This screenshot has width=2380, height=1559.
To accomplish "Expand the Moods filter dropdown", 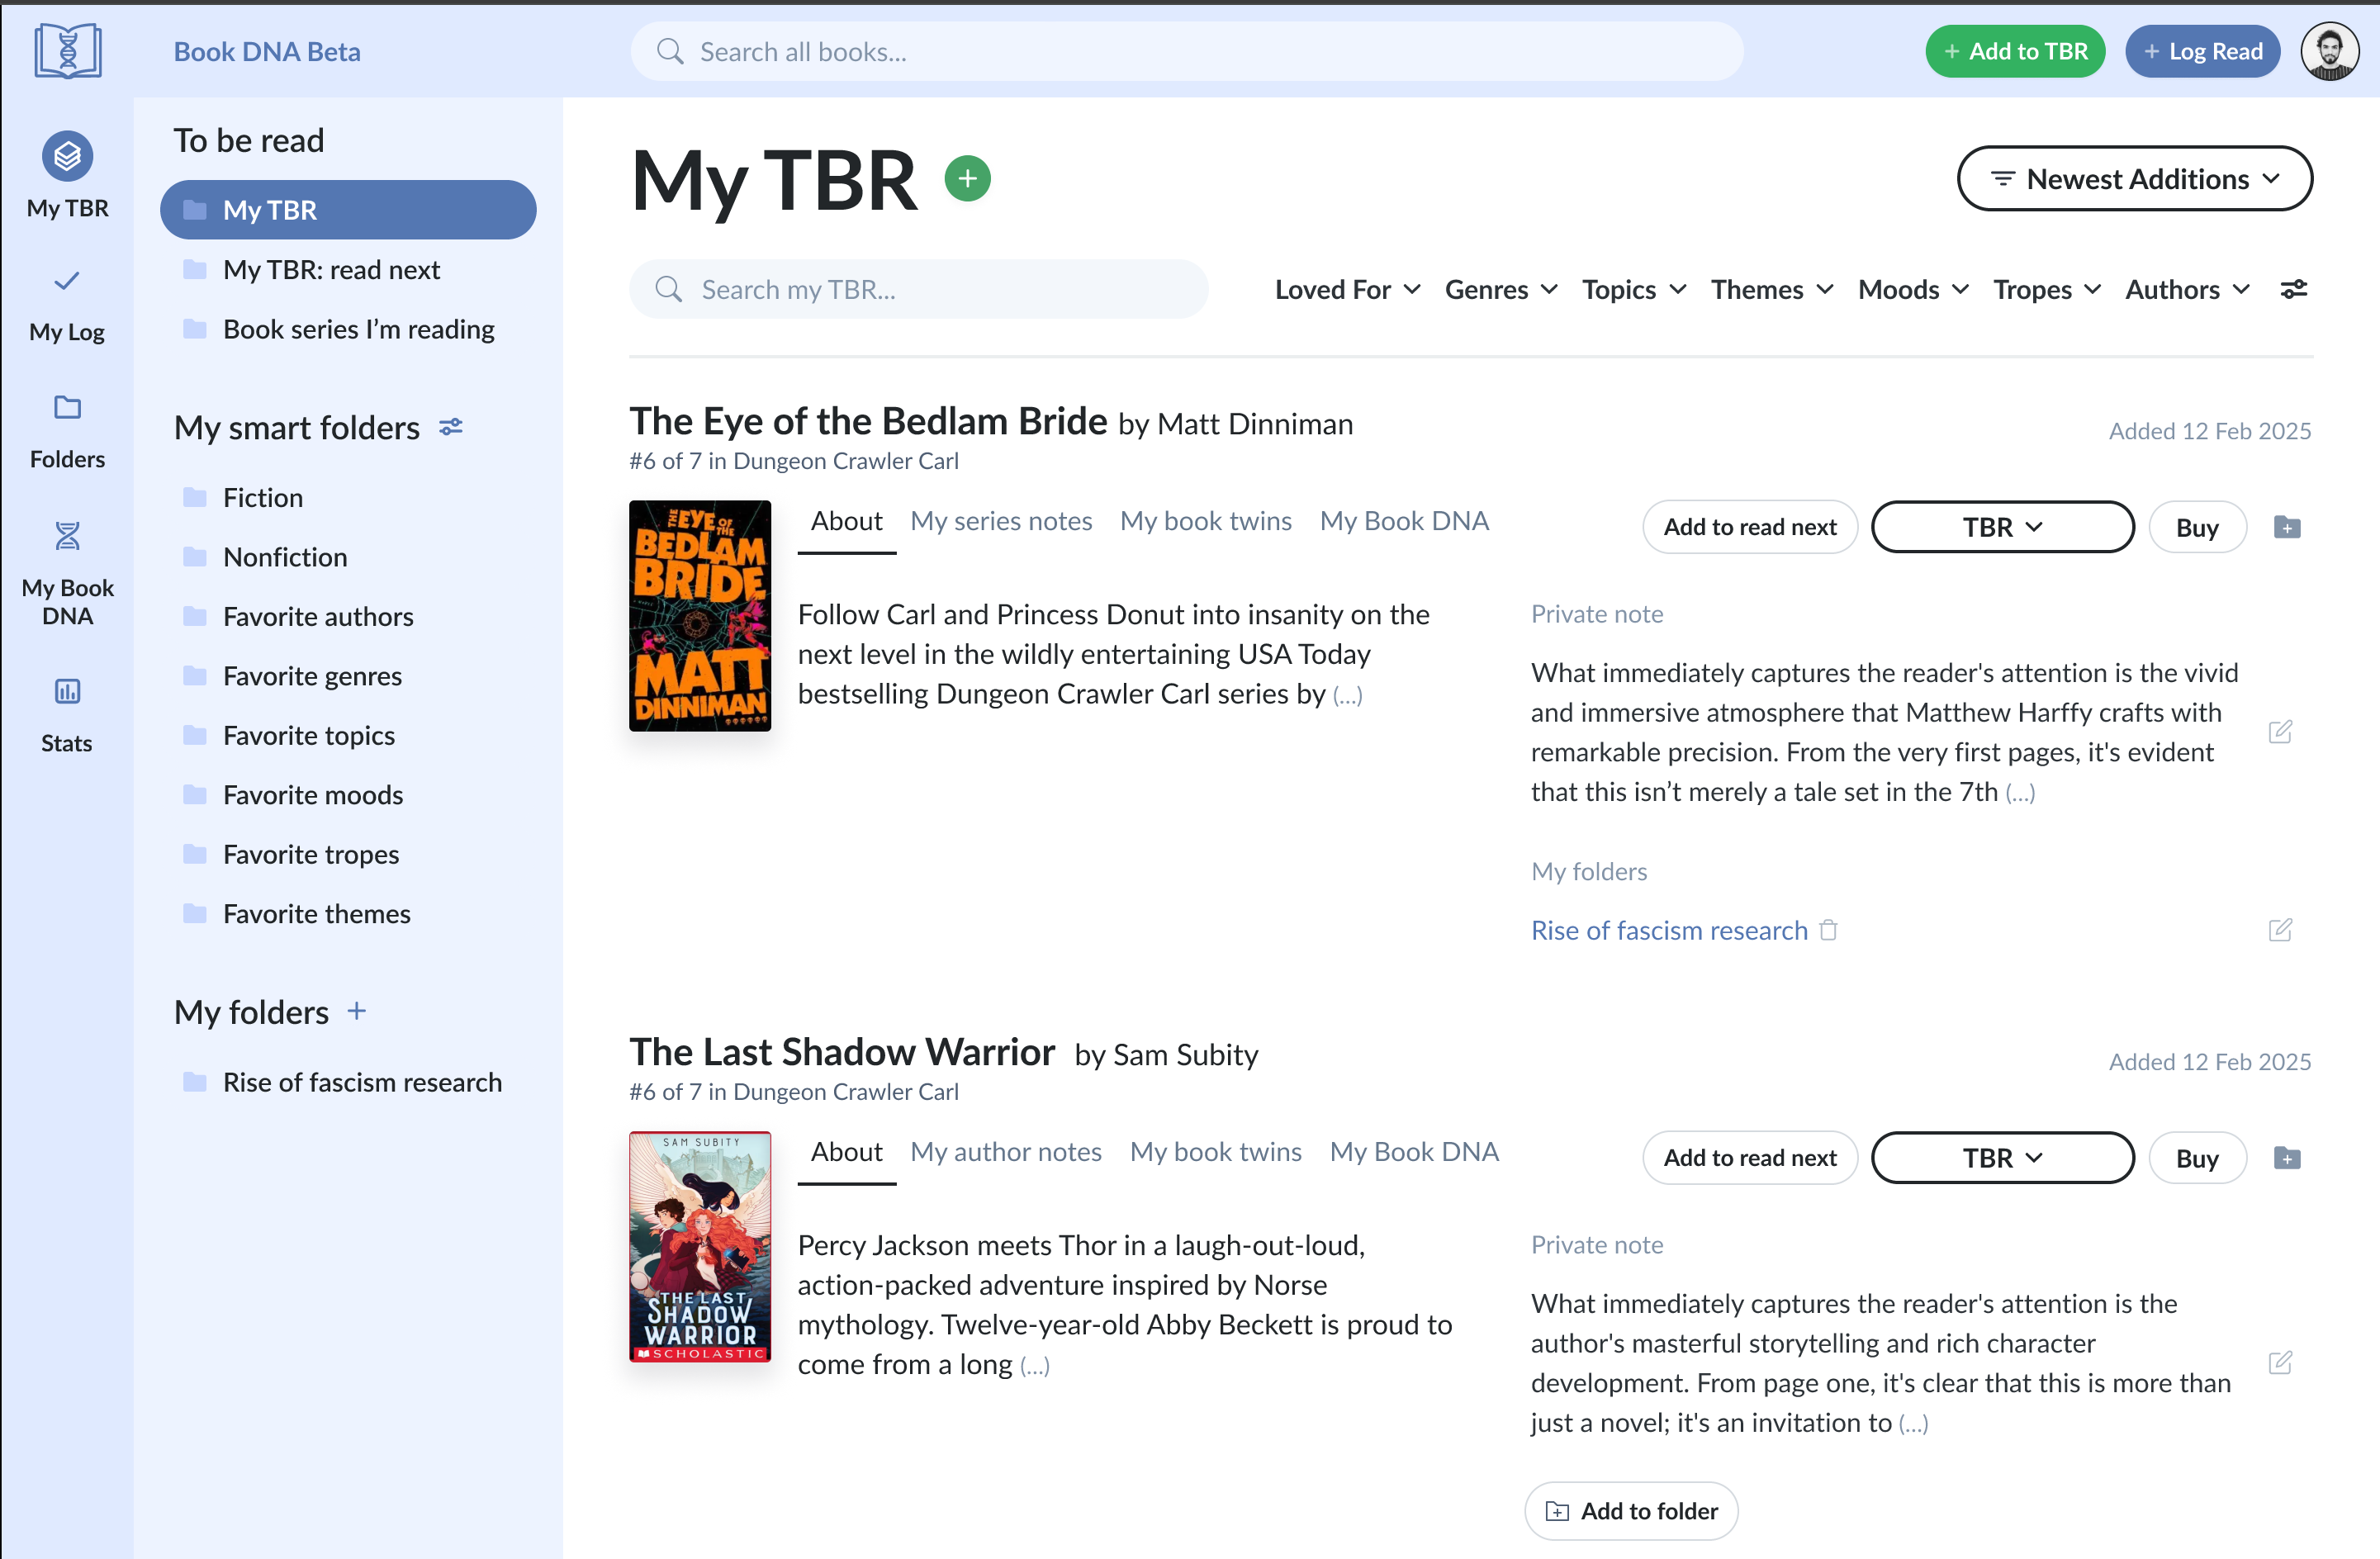I will coord(1912,289).
